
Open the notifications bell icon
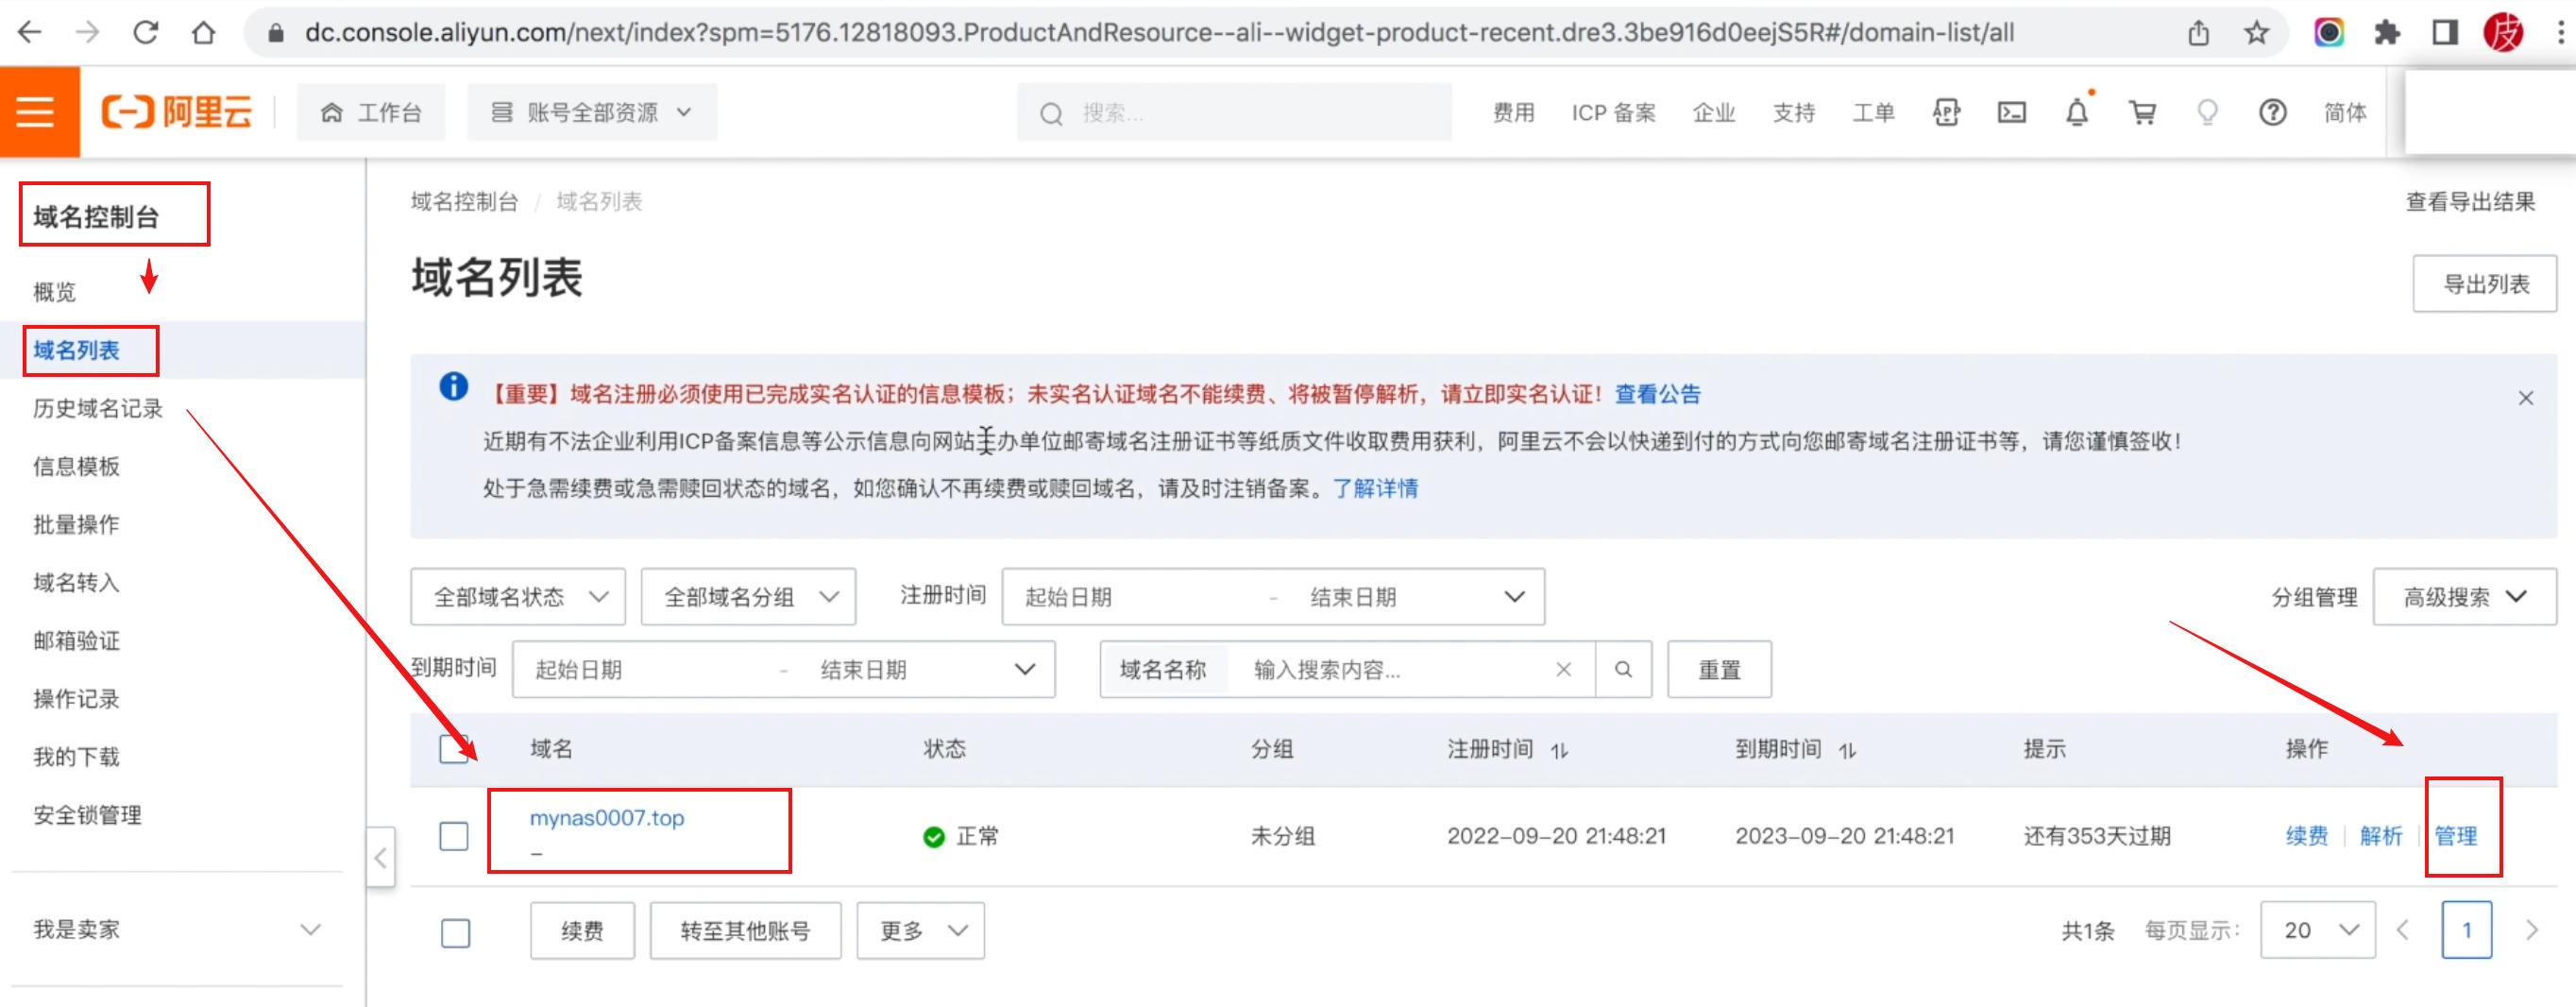click(x=2077, y=112)
